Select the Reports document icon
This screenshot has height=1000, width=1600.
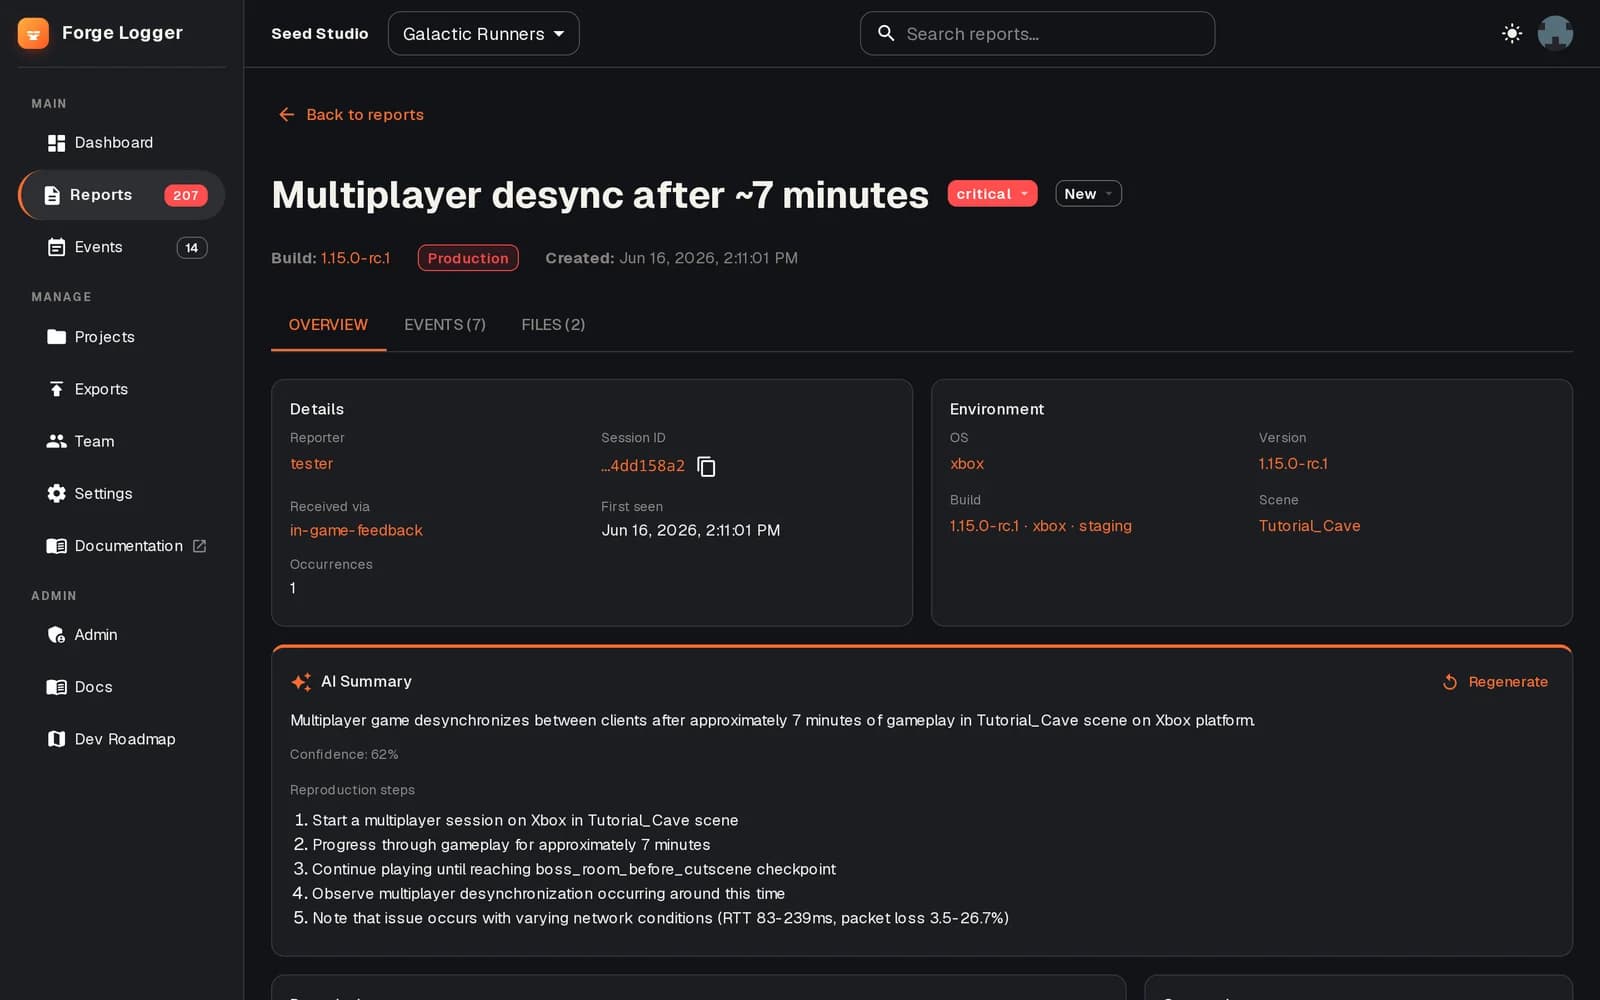(x=52, y=195)
